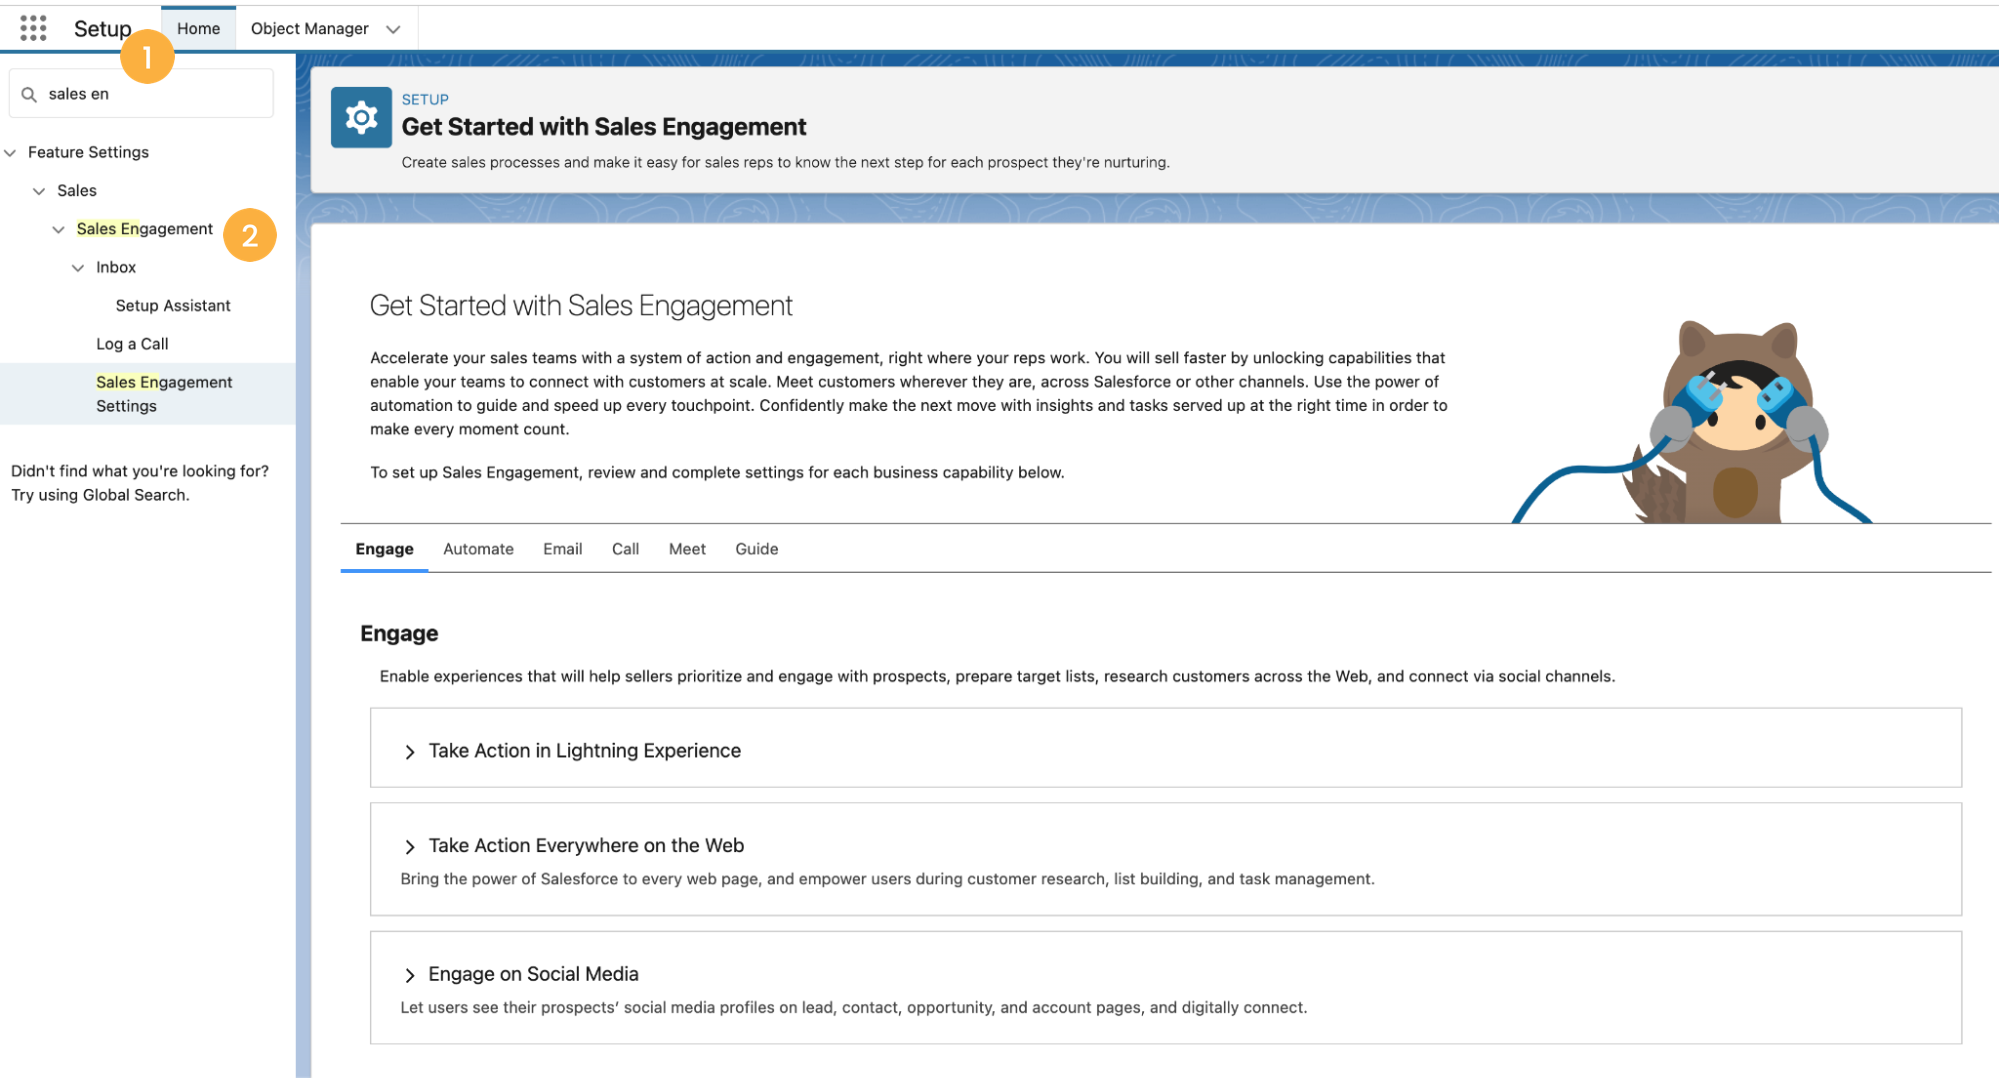This screenshot has height=1078, width=1999.
Task: Open Sales Engagement Settings in sidebar
Action: (164, 394)
